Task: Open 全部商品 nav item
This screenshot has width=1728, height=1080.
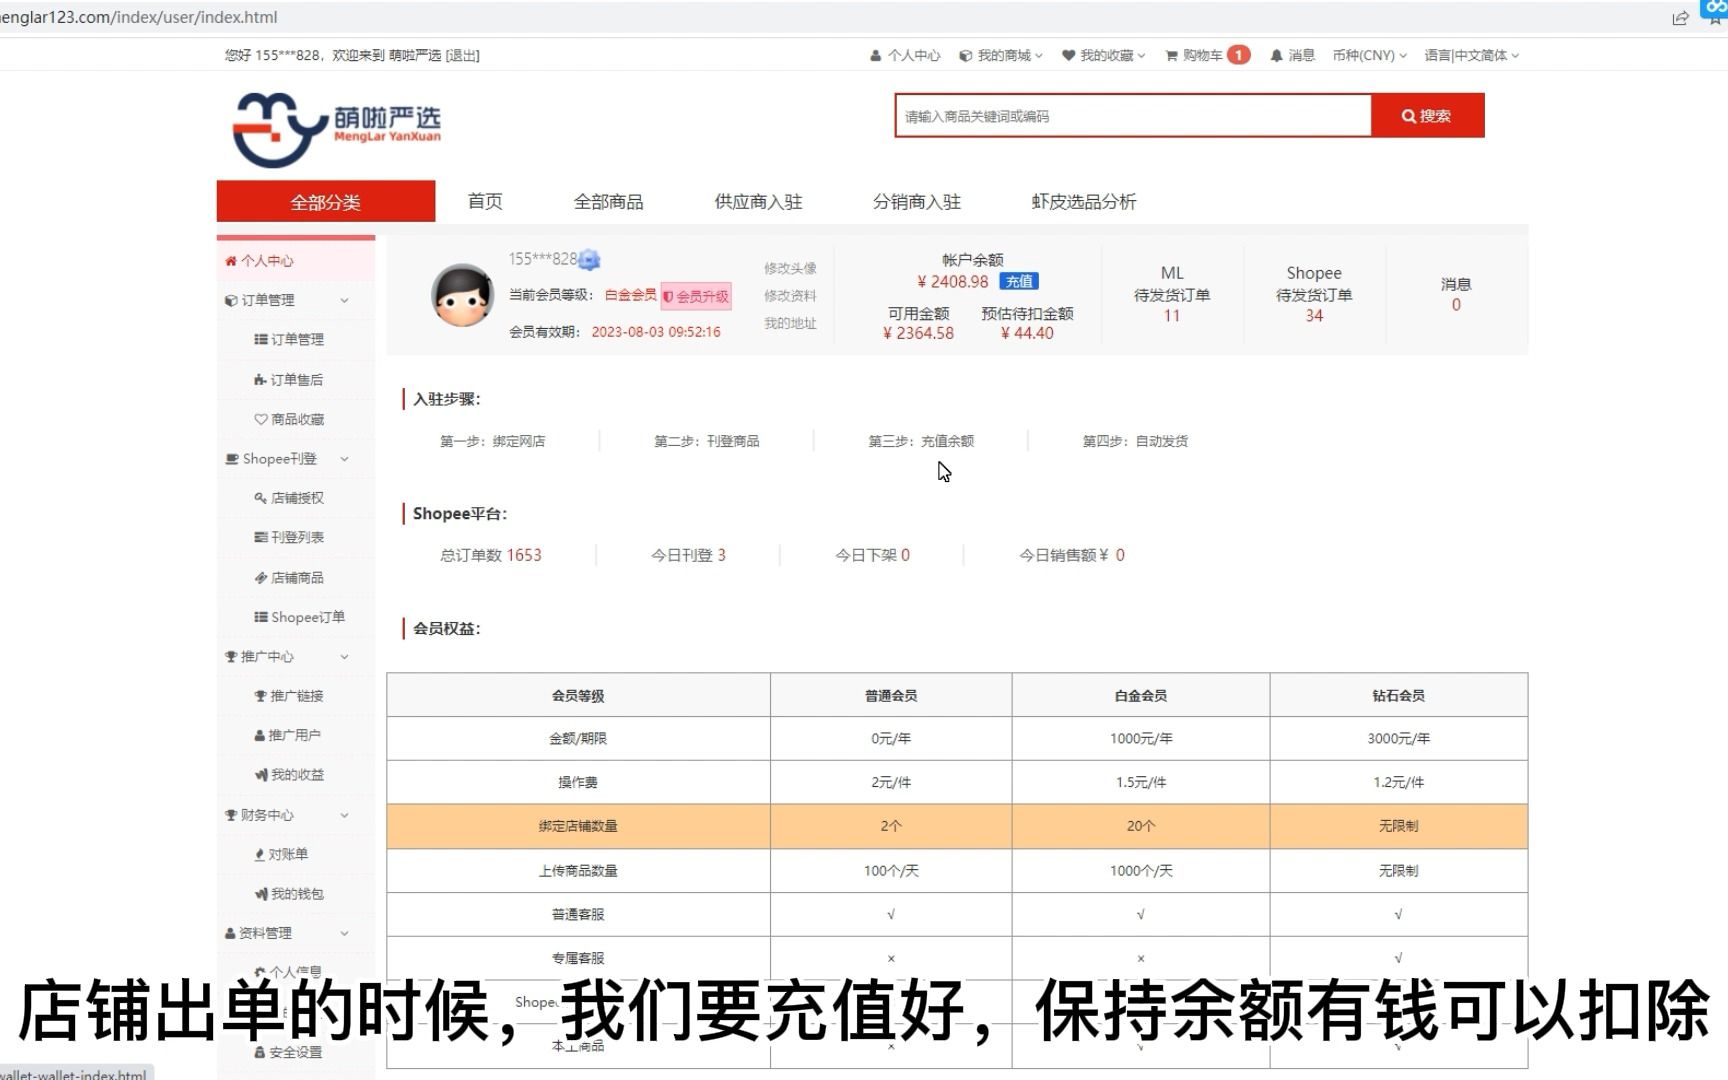Action: pyautogui.click(x=608, y=202)
